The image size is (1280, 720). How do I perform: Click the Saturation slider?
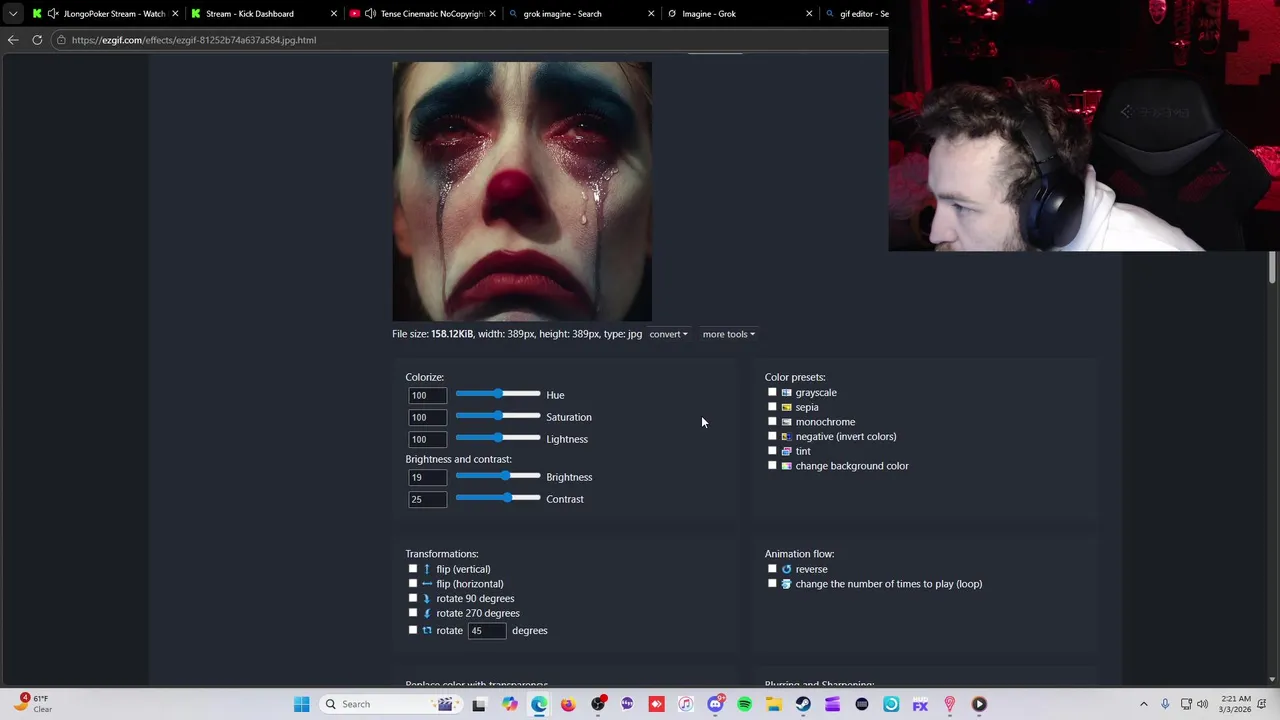pos(498,416)
